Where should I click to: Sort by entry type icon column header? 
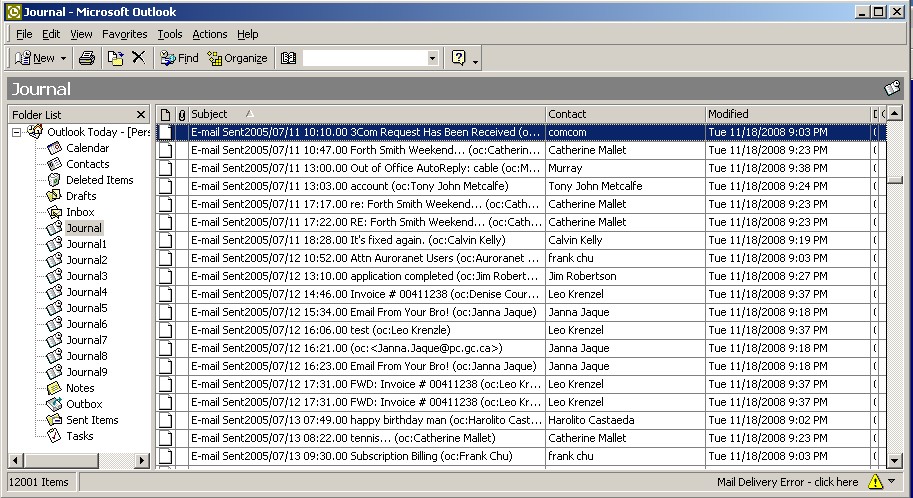point(165,114)
